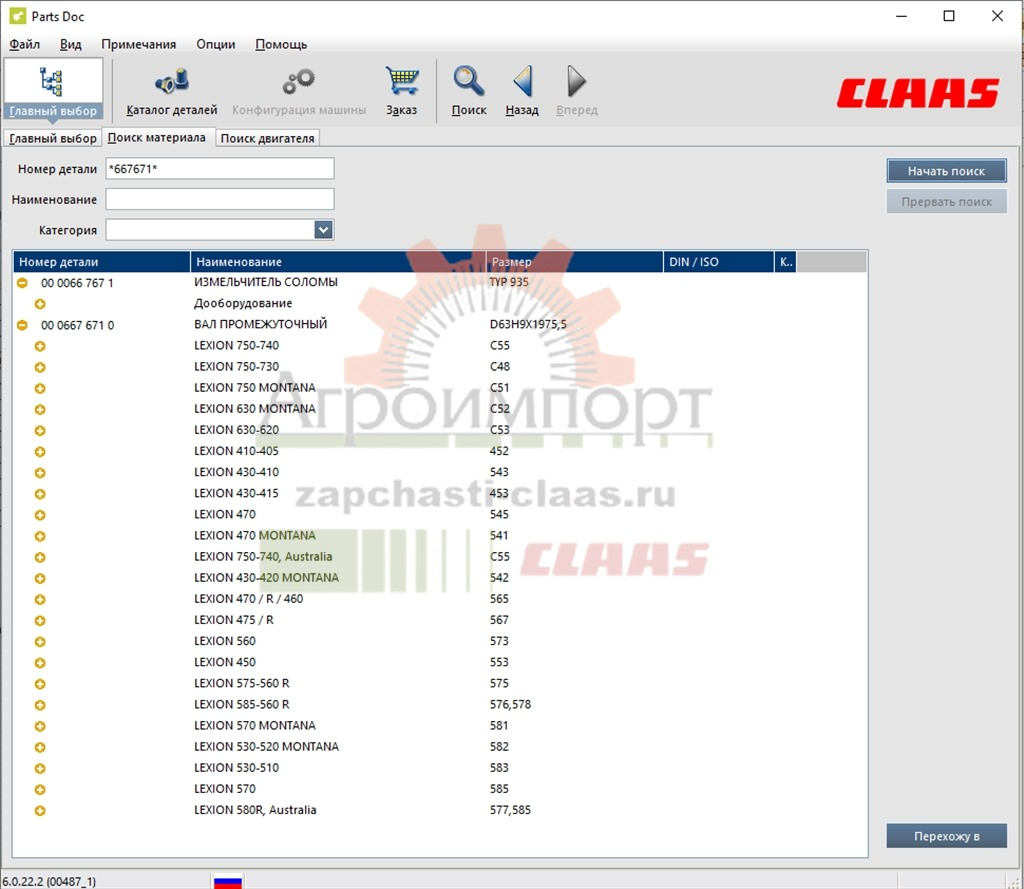Collapse part 00 0667 671 0
The image size is (1024, 889).
pos(22,325)
